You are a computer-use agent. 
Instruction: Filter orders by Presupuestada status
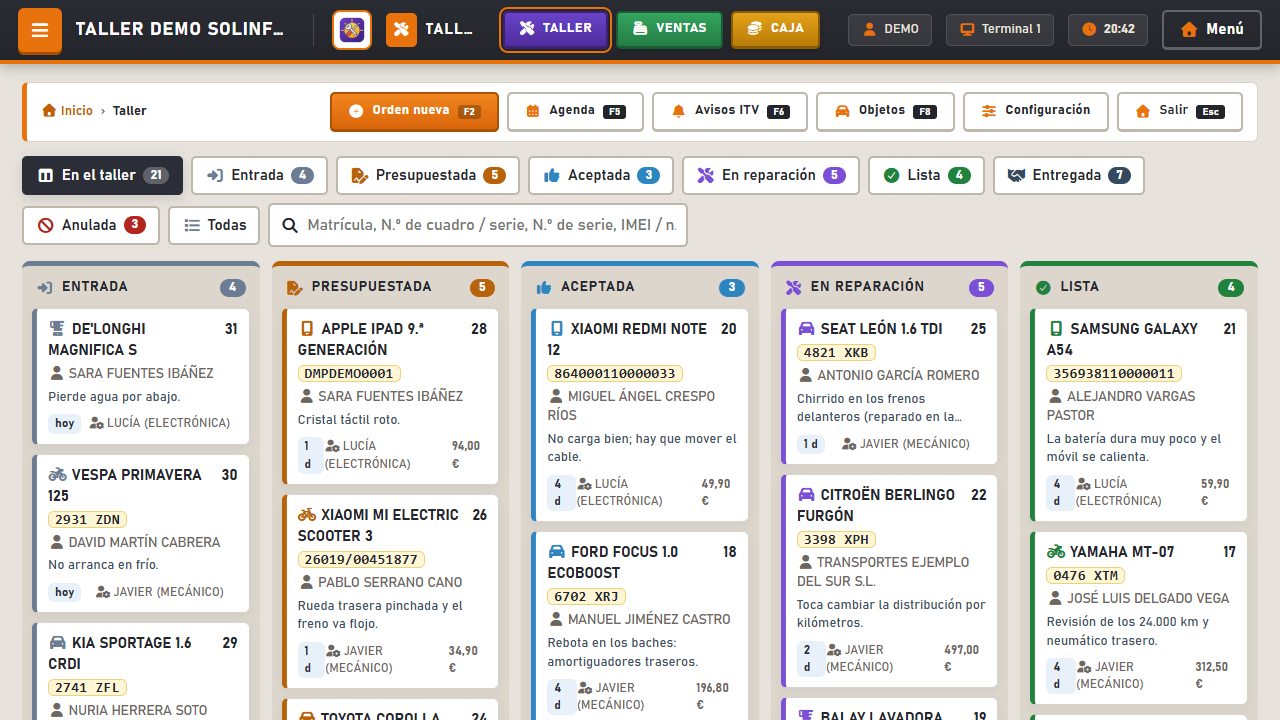(428, 175)
